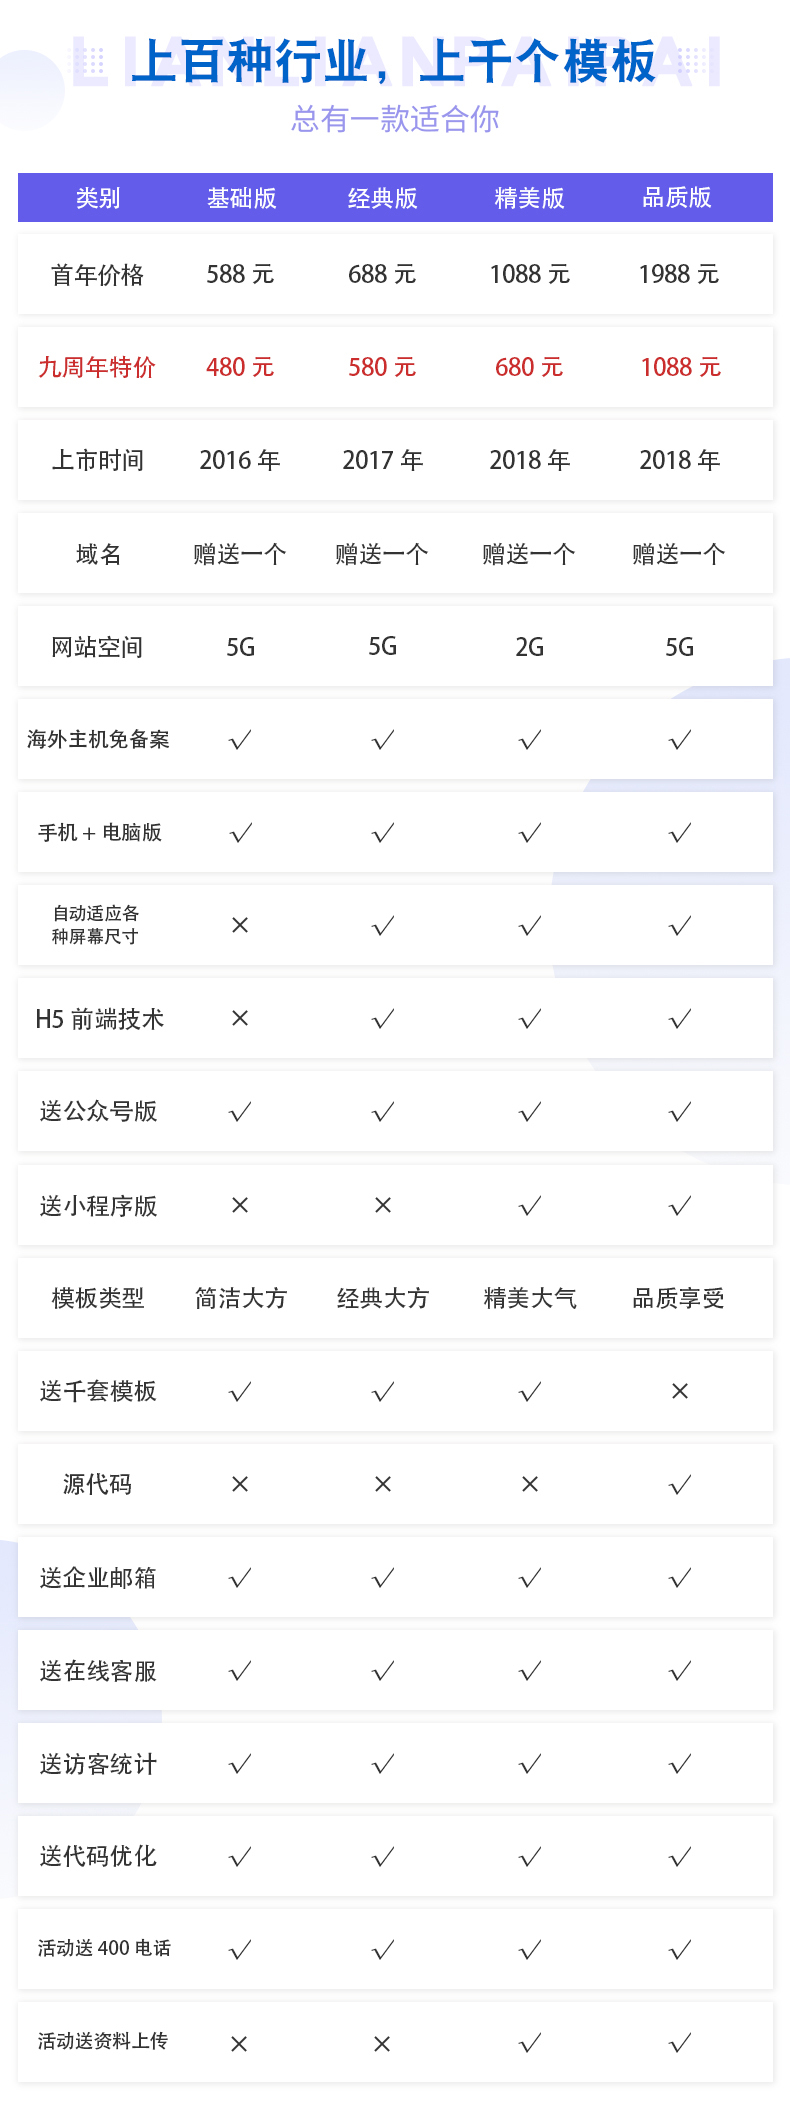Click the 2G website space value

point(530,647)
